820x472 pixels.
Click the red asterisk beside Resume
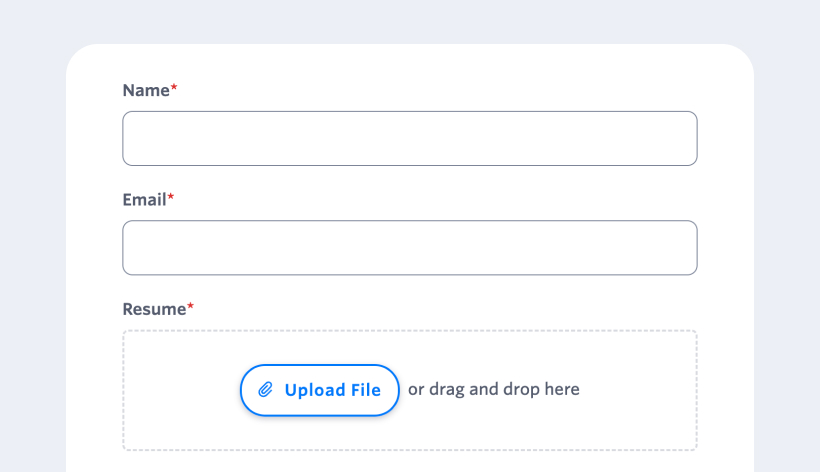coord(191,308)
